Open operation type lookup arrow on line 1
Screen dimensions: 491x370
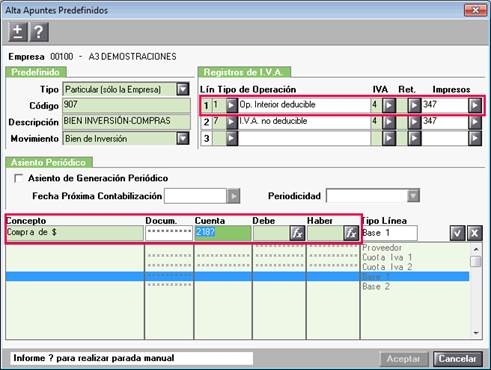[232, 105]
